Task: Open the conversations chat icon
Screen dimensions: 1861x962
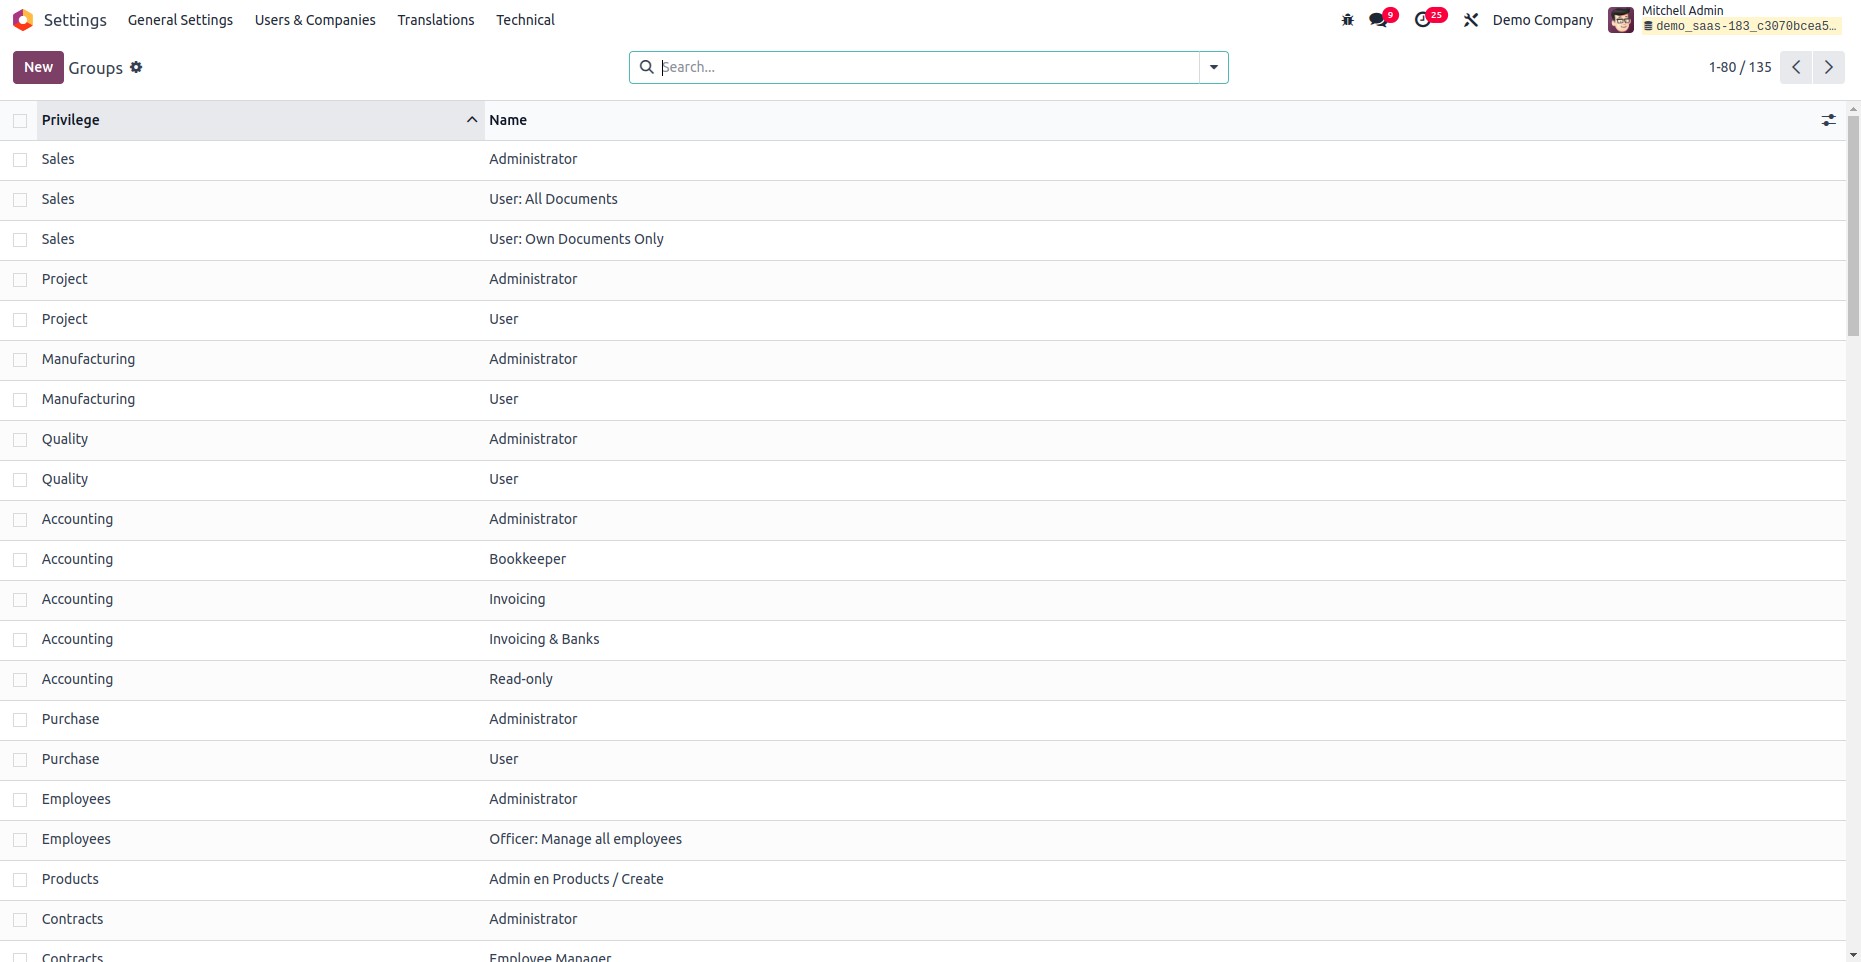Action: (1379, 20)
